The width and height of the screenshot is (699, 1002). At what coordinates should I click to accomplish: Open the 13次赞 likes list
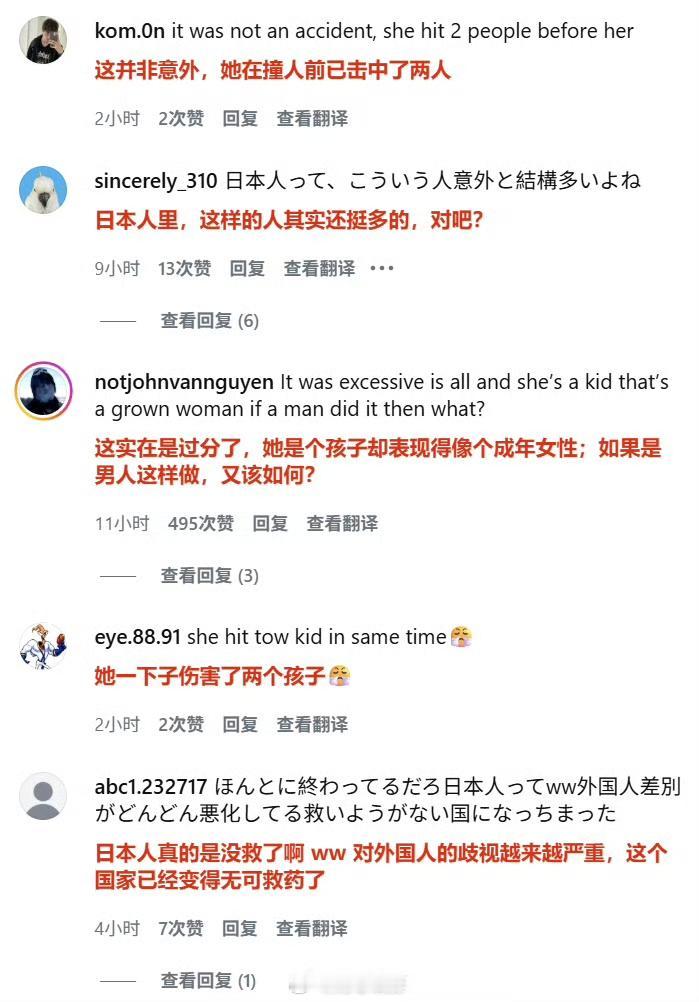coord(184,268)
